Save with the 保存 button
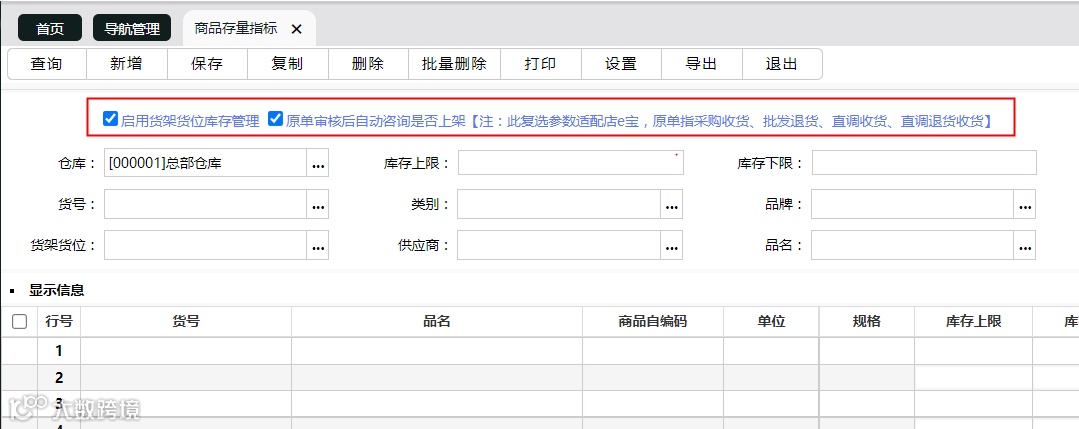The height and width of the screenshot is (429, 1079). click(x=206, y=64)
